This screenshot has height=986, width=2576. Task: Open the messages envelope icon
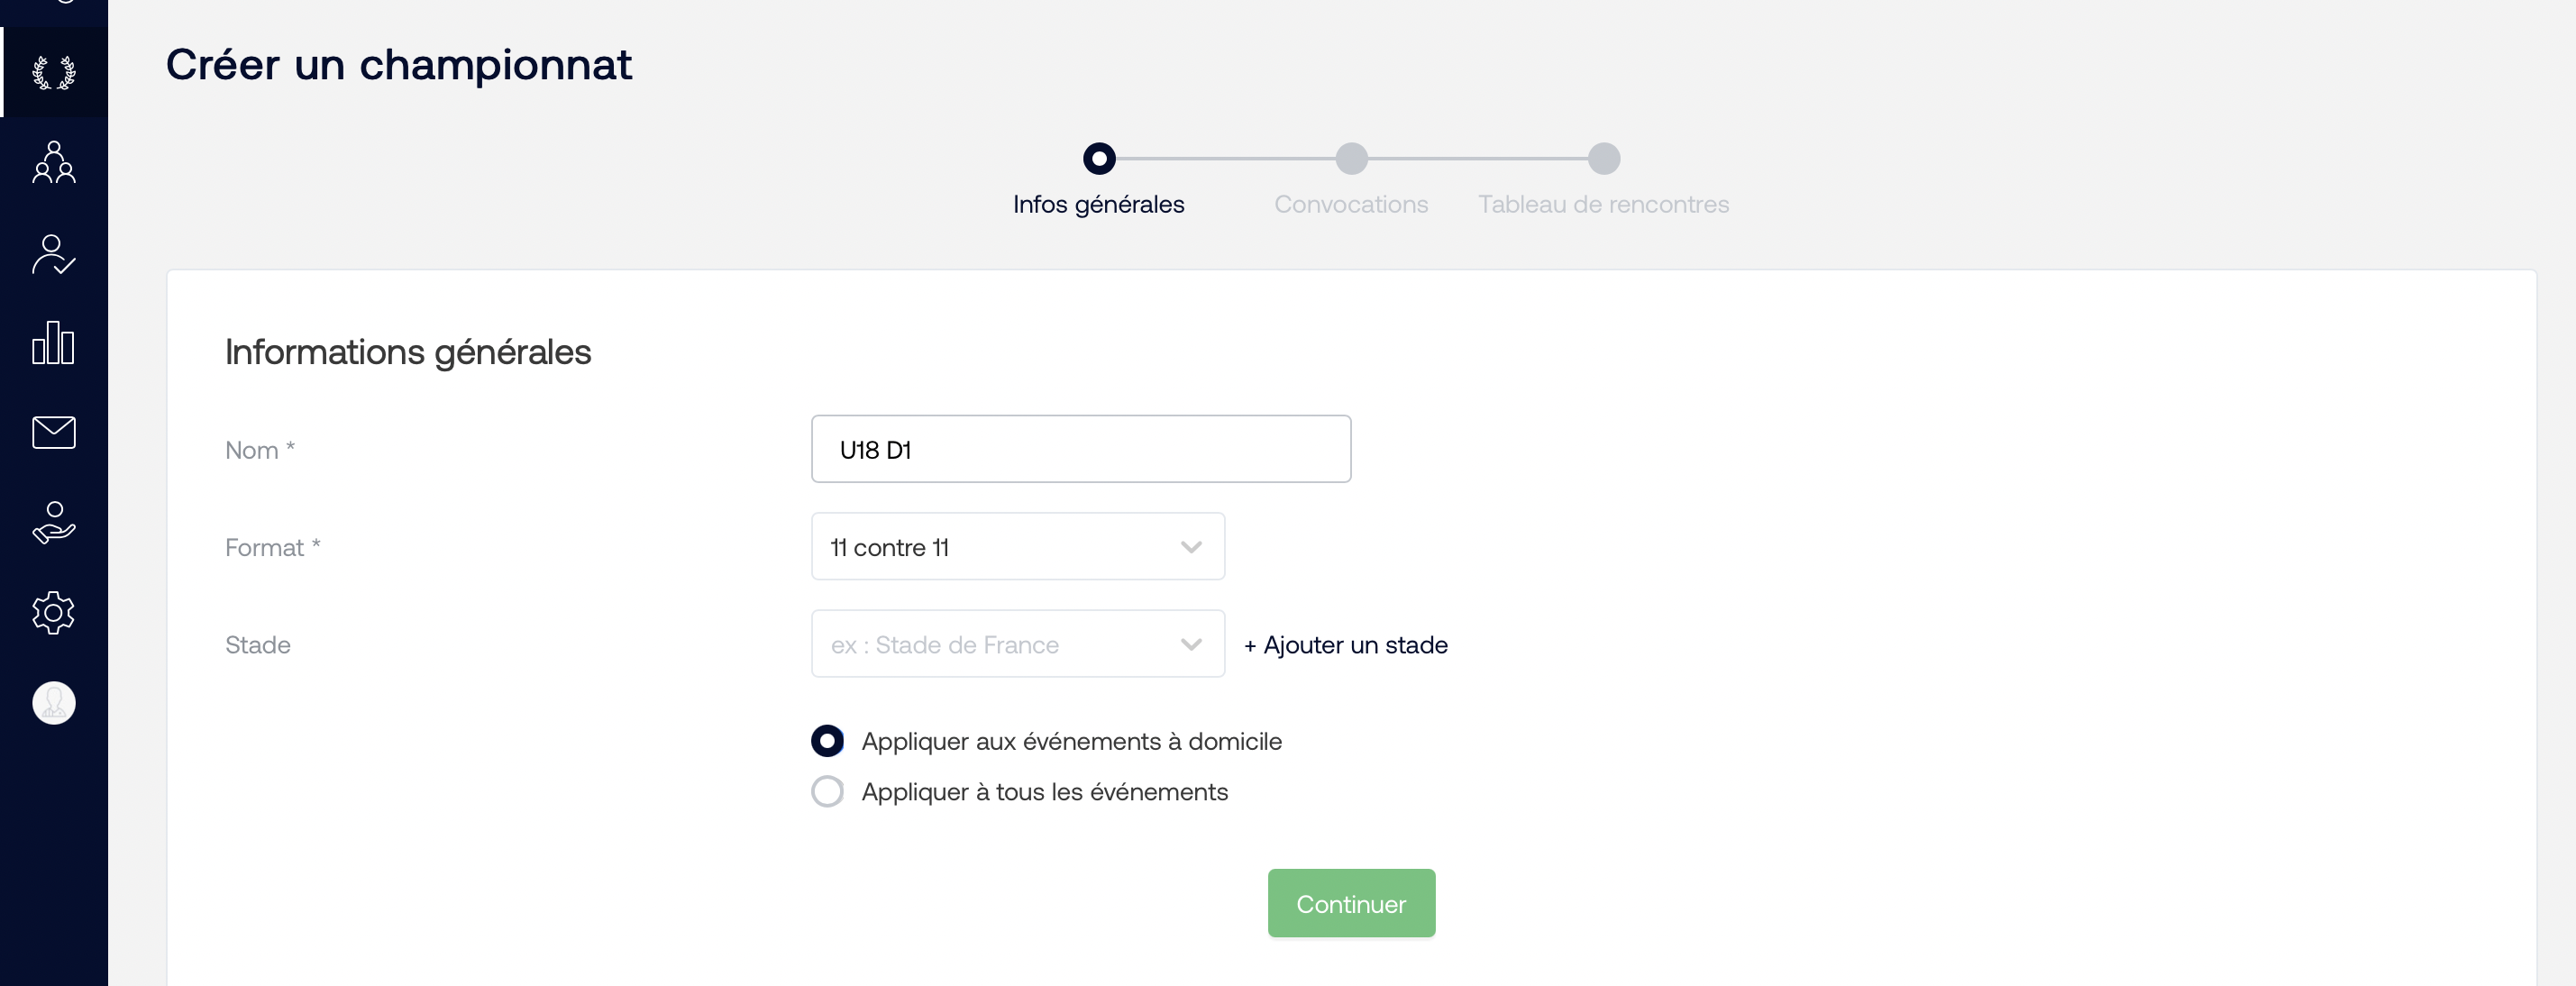[x=54, y=432]
